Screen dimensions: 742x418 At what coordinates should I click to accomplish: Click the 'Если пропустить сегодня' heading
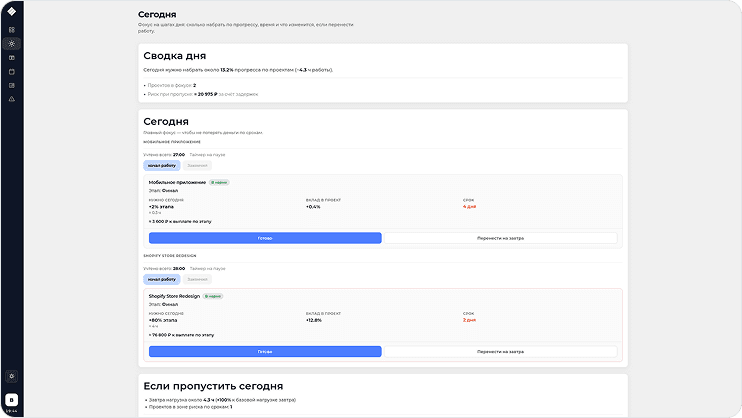pos(213,386)
